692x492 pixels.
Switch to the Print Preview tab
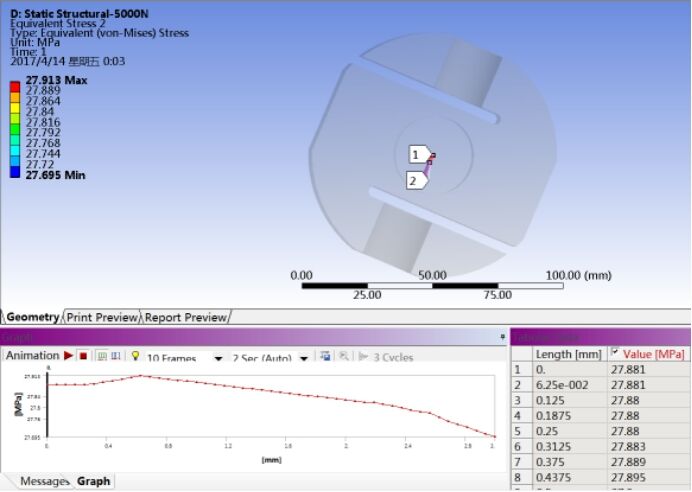[x=102, y=317]
